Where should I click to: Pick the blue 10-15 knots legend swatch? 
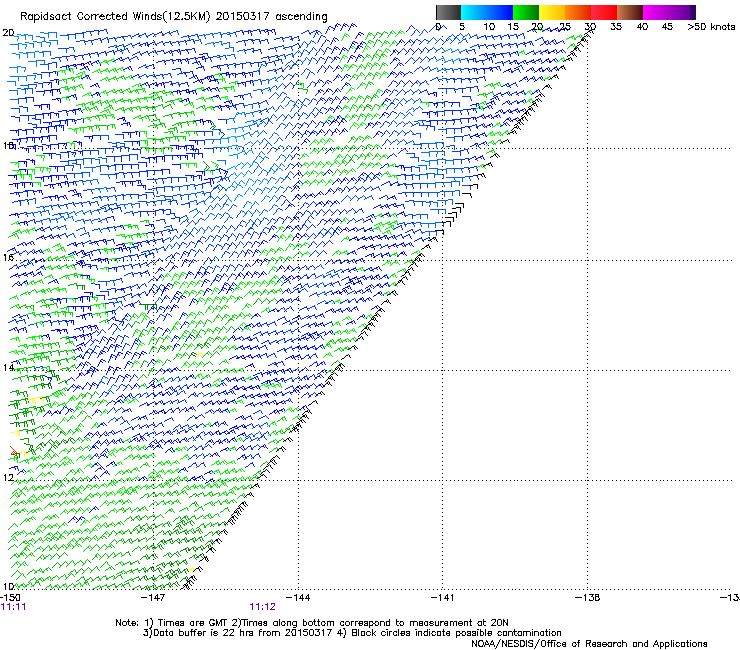pos(500,12)
